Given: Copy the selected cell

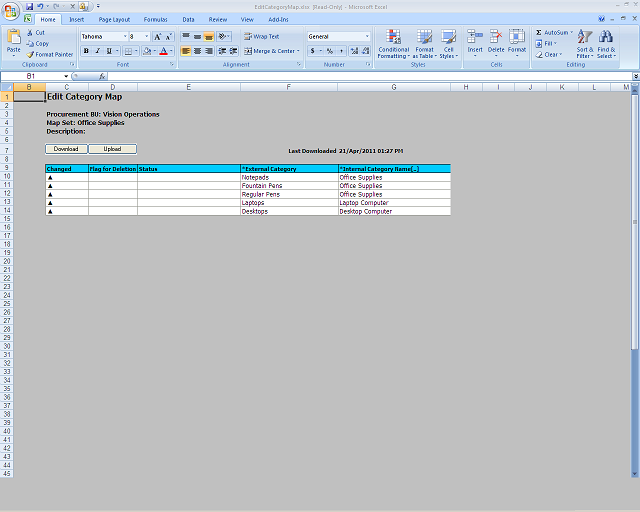Looking at the screenshot, I should pyautogui.click(x=37, y=44).
